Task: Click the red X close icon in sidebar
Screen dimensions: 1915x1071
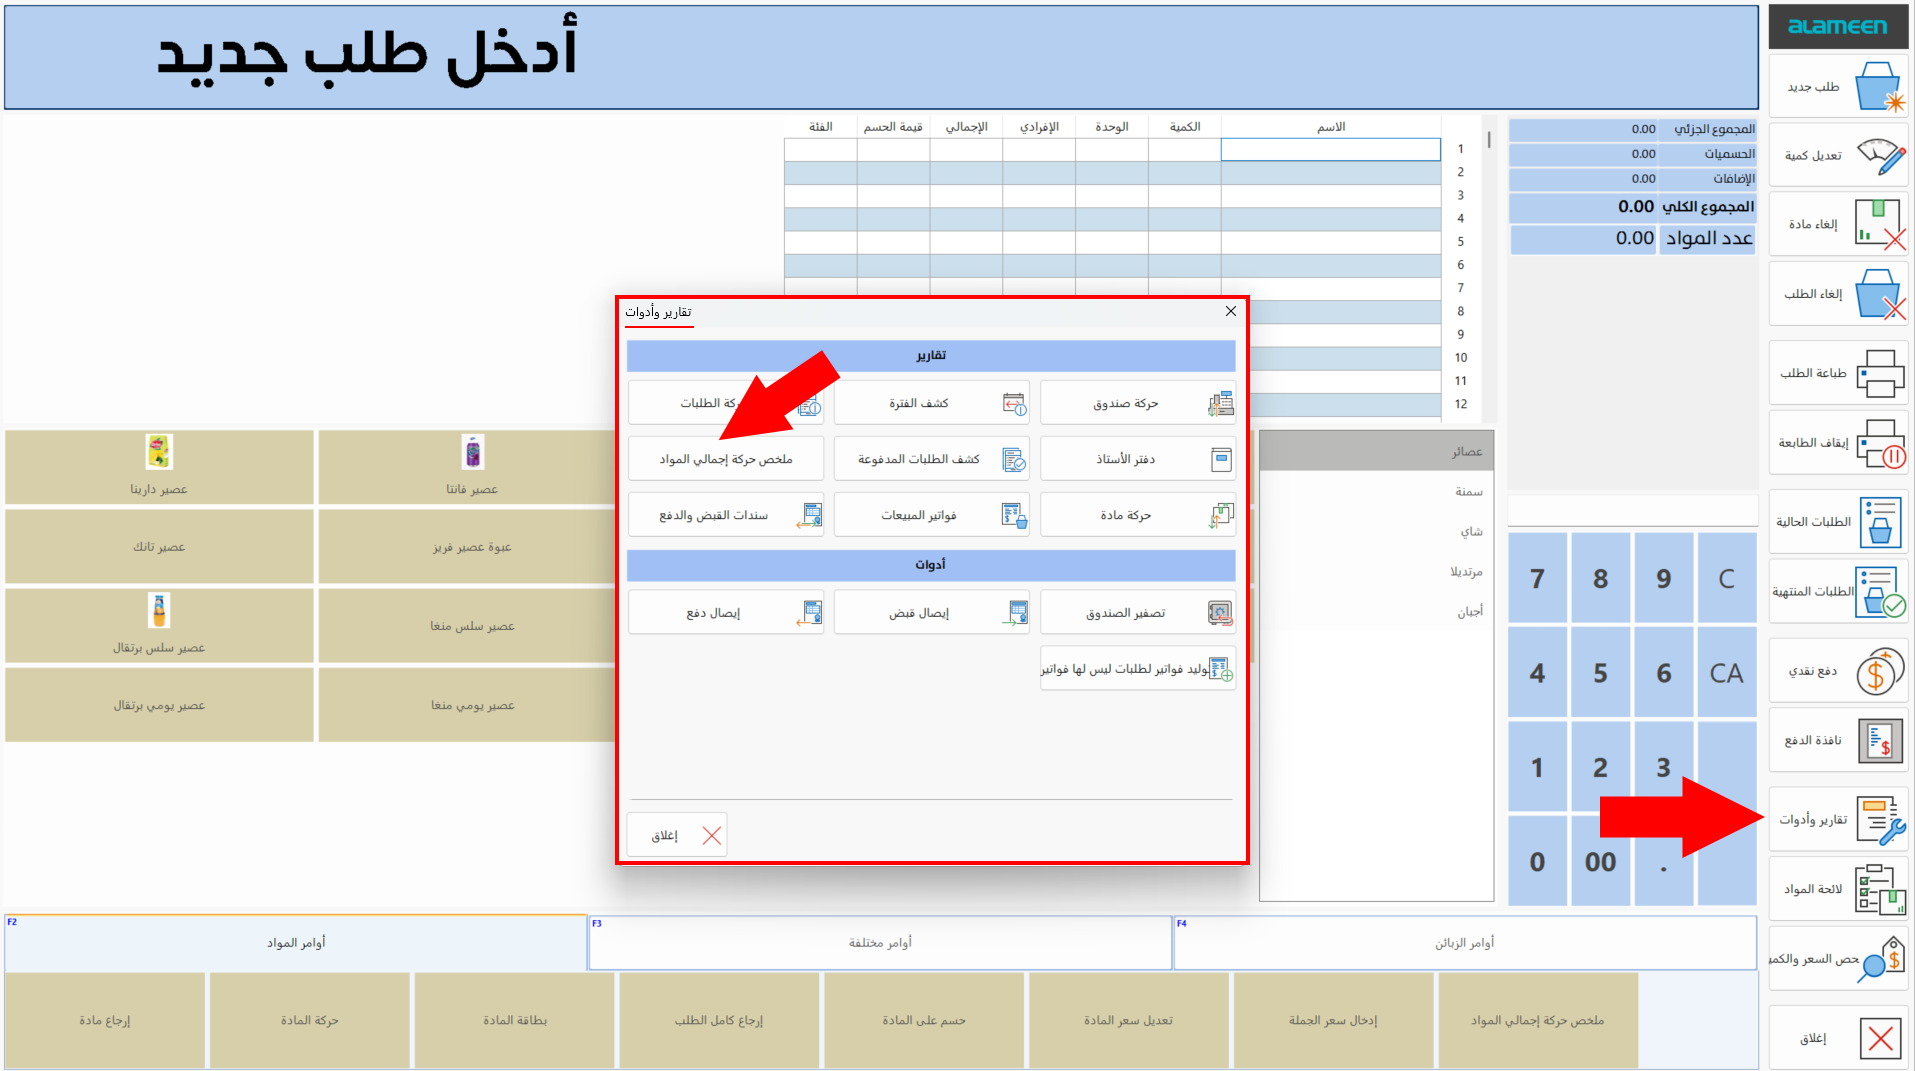Action: [x=1880, y=1039]
